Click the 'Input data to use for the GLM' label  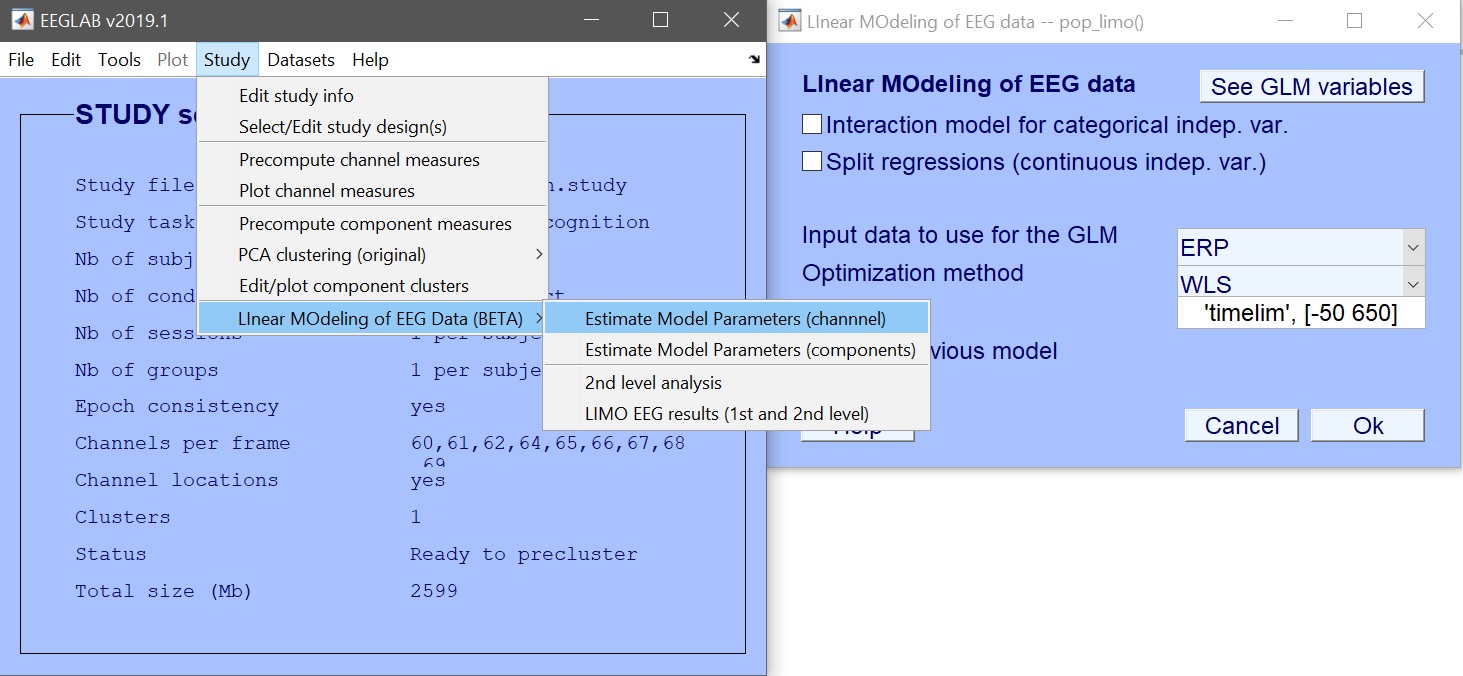point(960,236)
